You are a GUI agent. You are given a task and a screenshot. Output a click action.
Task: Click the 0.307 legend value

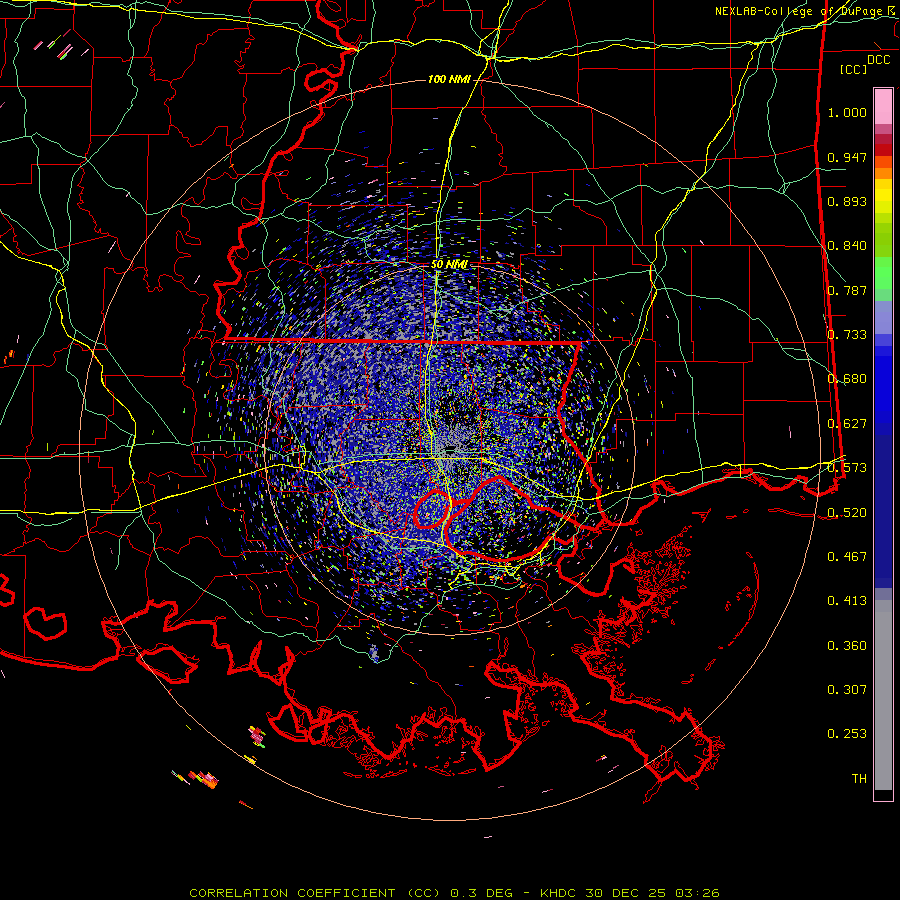[x=847, y=690]
